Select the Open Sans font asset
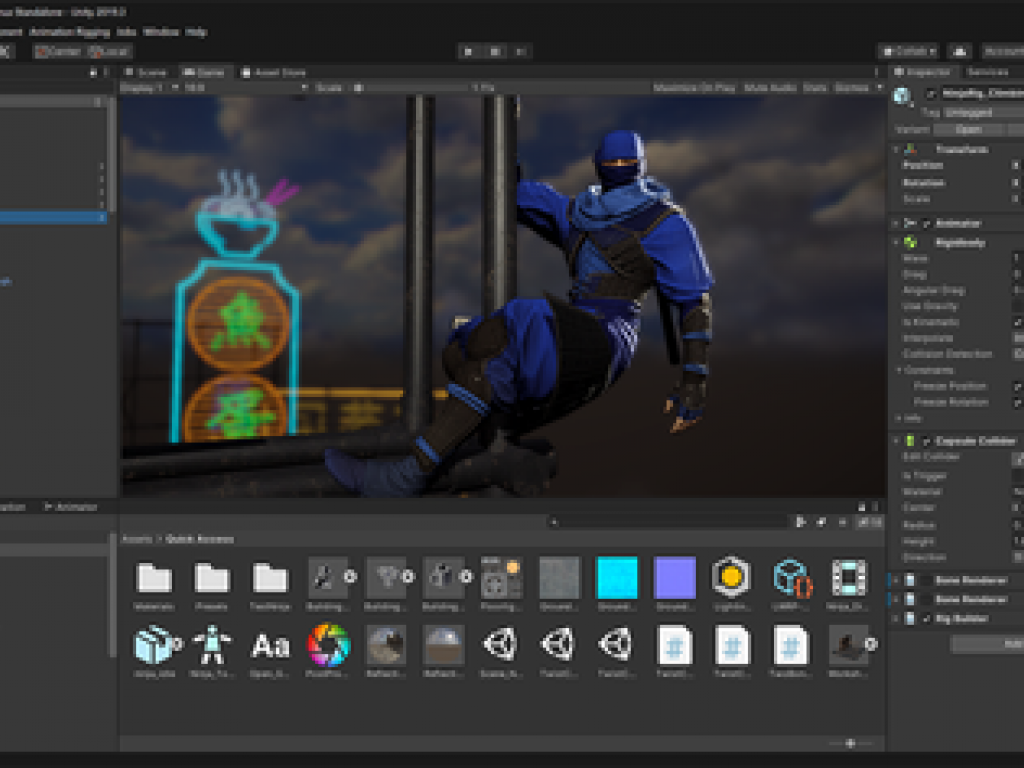Screen dimensions: 1024x768 point(270,646)
